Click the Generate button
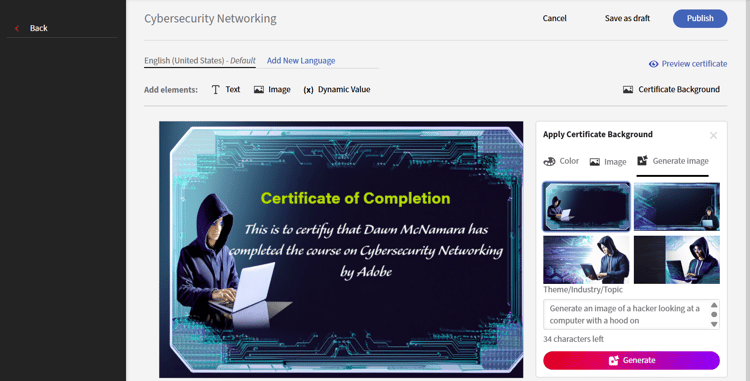Screen dimensions: 750x381 click(x=631, y=360)
